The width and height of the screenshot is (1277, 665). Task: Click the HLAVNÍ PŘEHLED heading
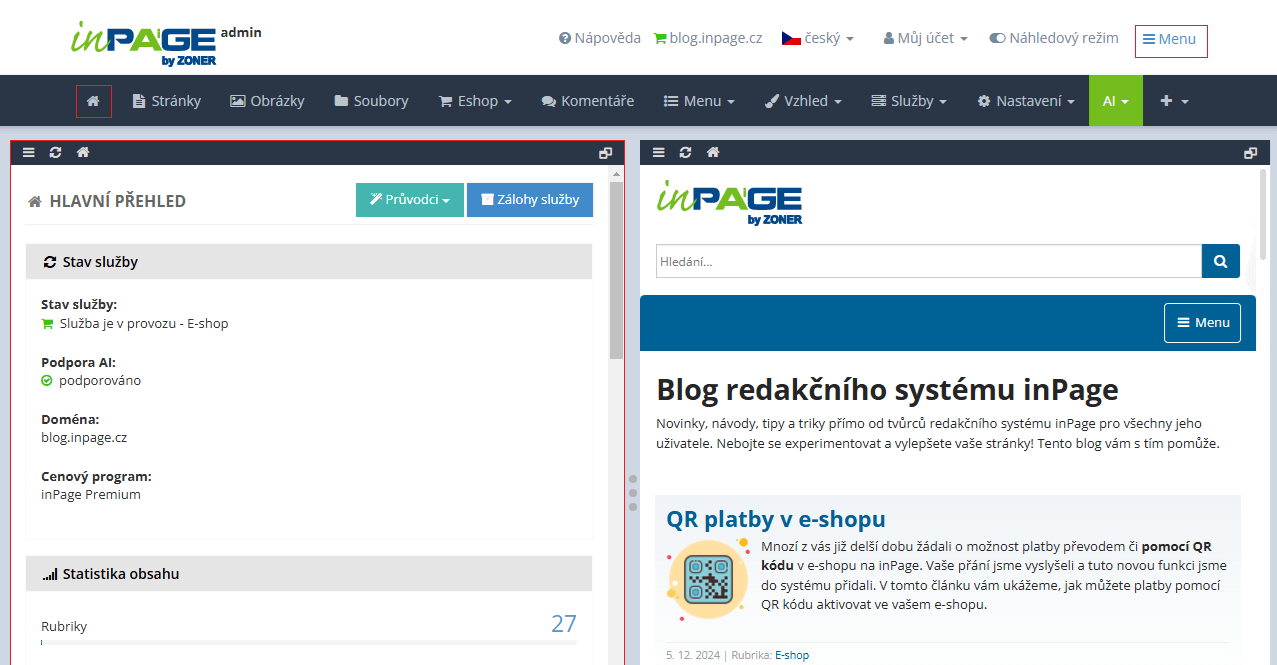tap(118, 201)
